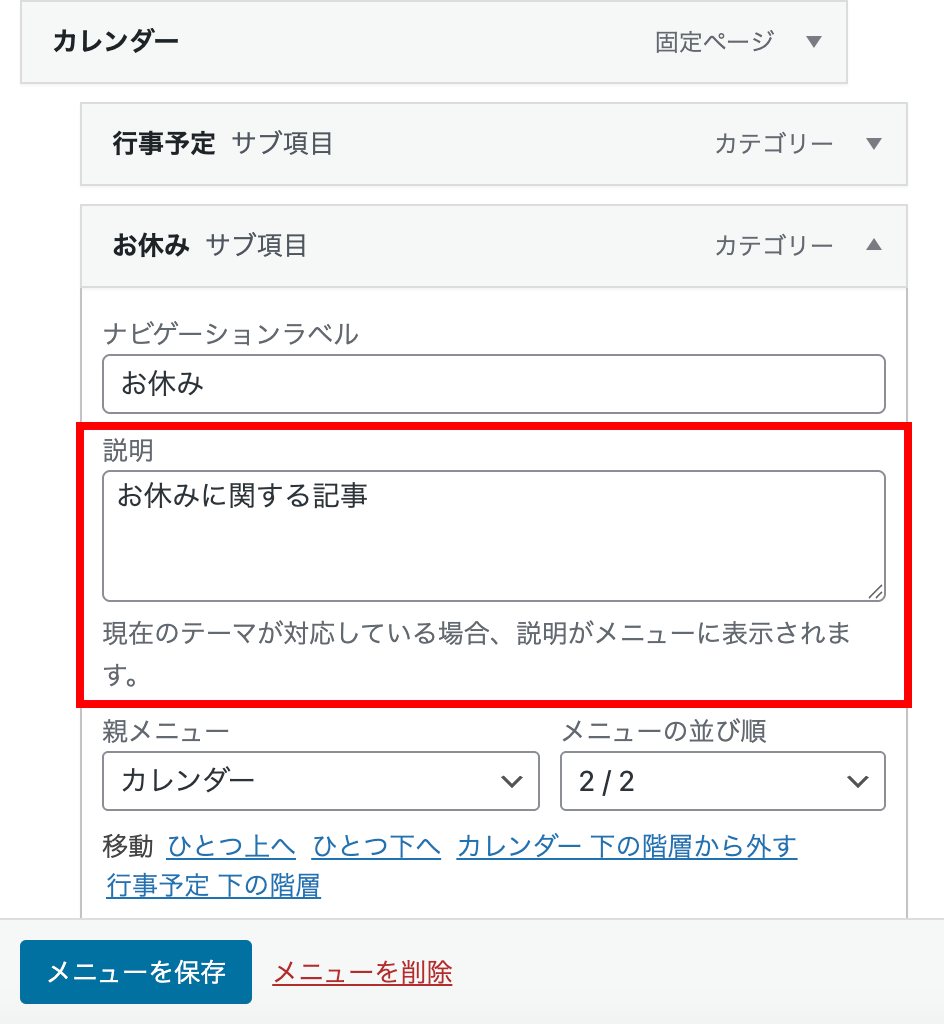
Task: Grab the 説明 textarea resize handle
Action: [876, 592]
